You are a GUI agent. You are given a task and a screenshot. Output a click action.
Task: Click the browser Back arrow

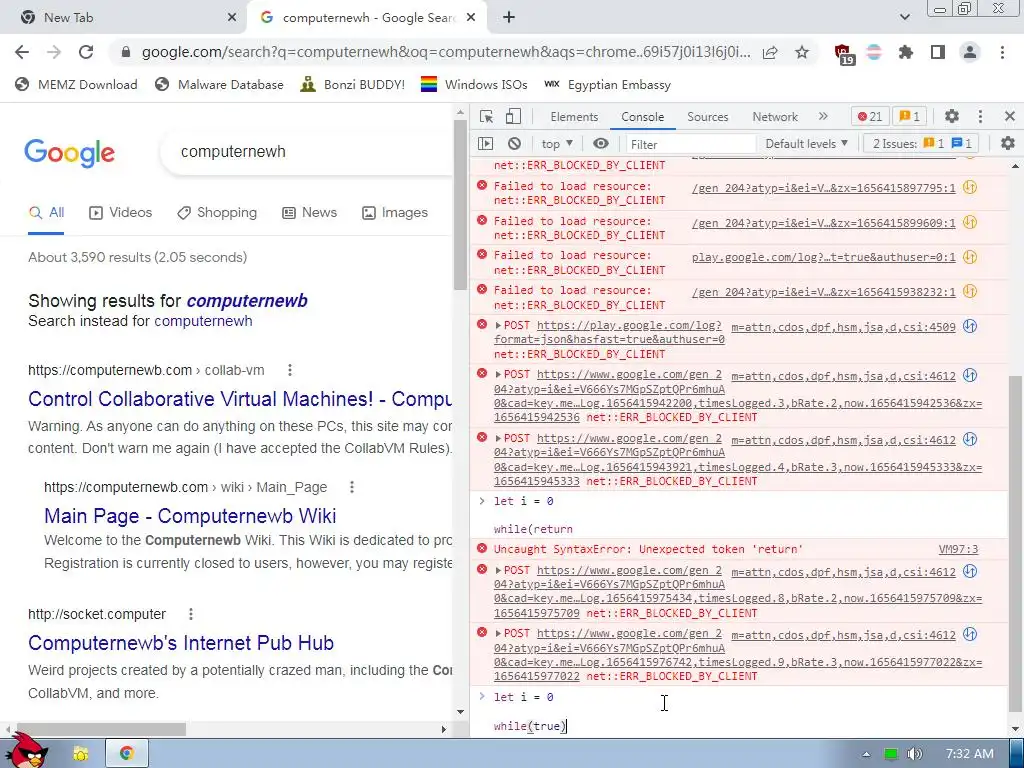coord(22,52)
